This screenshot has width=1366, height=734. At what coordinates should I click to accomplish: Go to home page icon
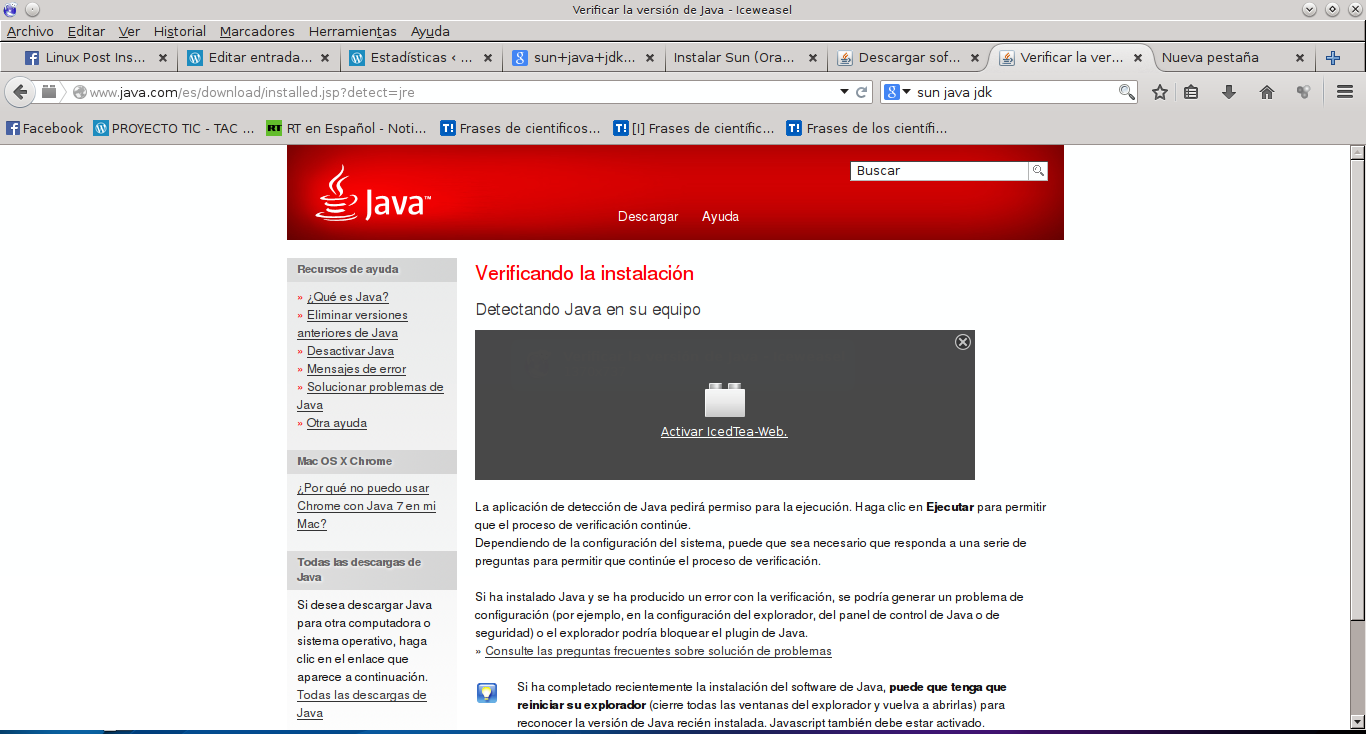click(x=1267, y=92)
